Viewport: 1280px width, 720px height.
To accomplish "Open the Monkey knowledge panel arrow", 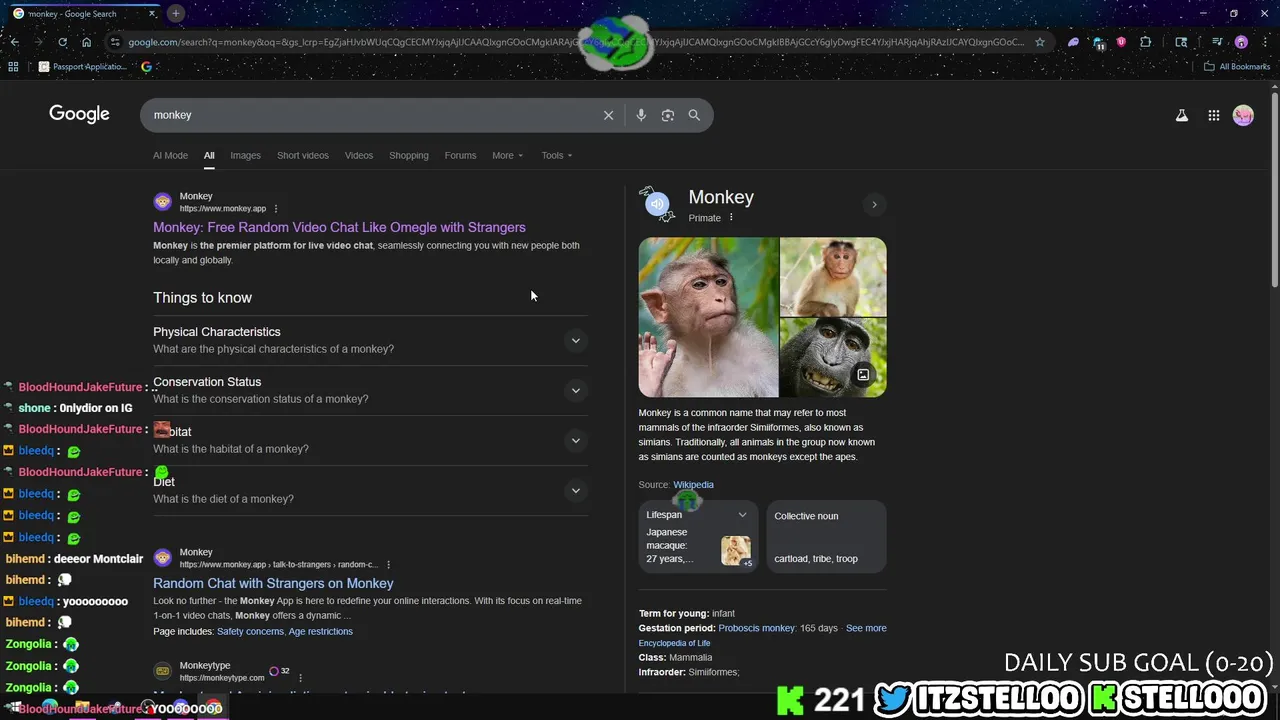I will (x=874, y=205).
